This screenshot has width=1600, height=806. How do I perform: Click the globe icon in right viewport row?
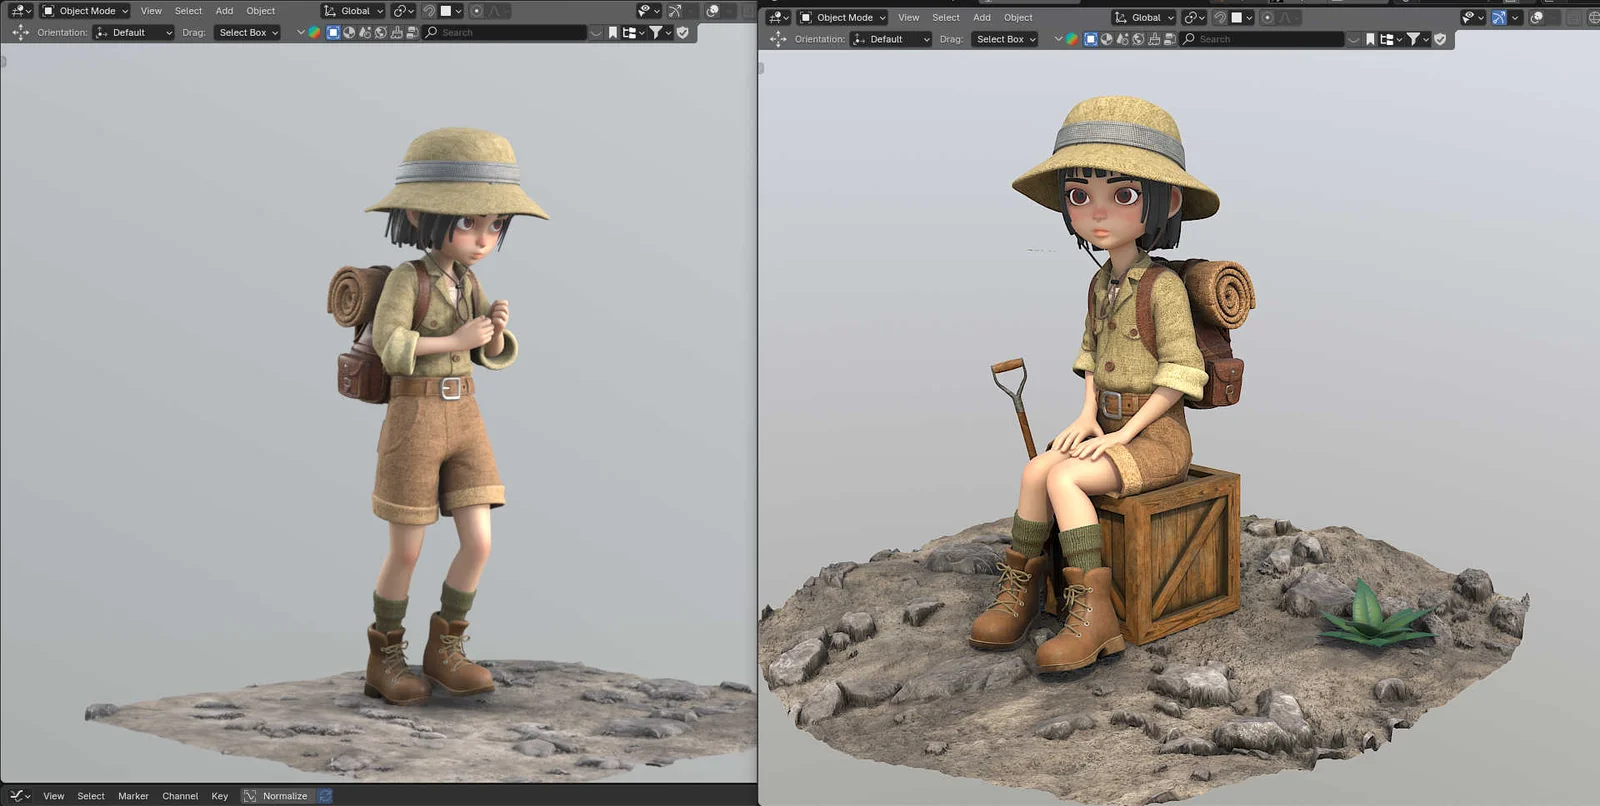click(x=1138, y=39)
